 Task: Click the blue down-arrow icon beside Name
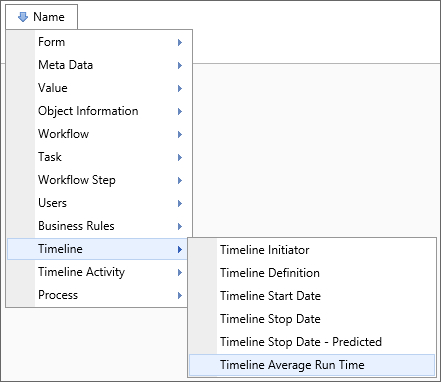(23, 17)
